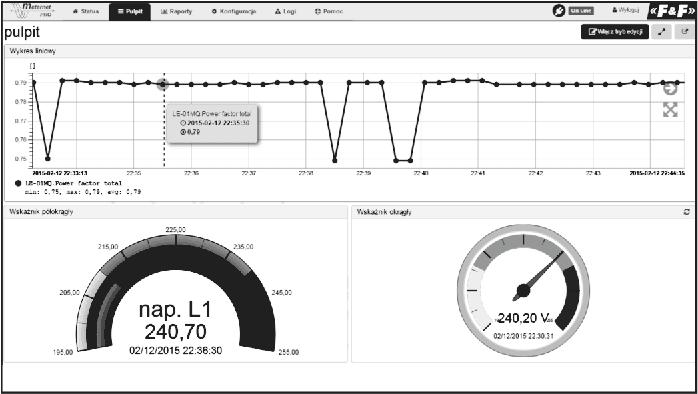
Task: Open the Konfiguracja menu
Action: [234, 11]
